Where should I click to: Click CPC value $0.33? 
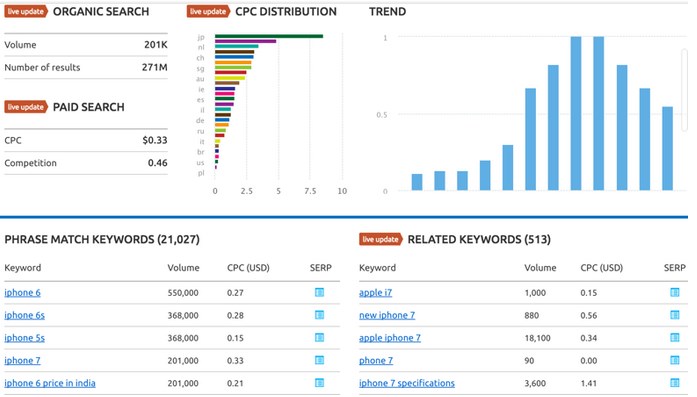coord(155,140)
